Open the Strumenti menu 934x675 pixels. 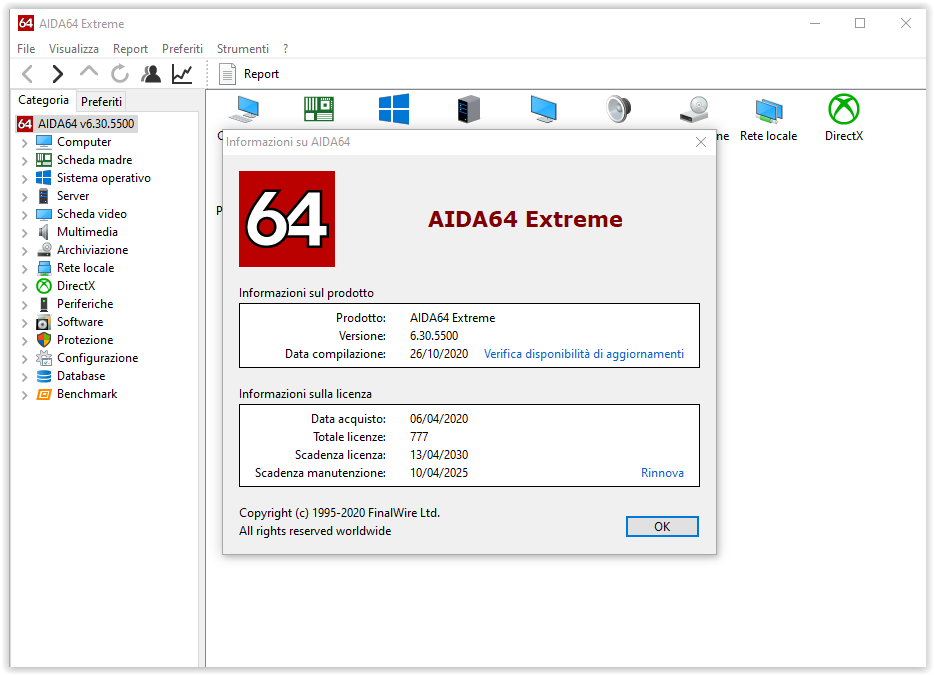[242, 49]
